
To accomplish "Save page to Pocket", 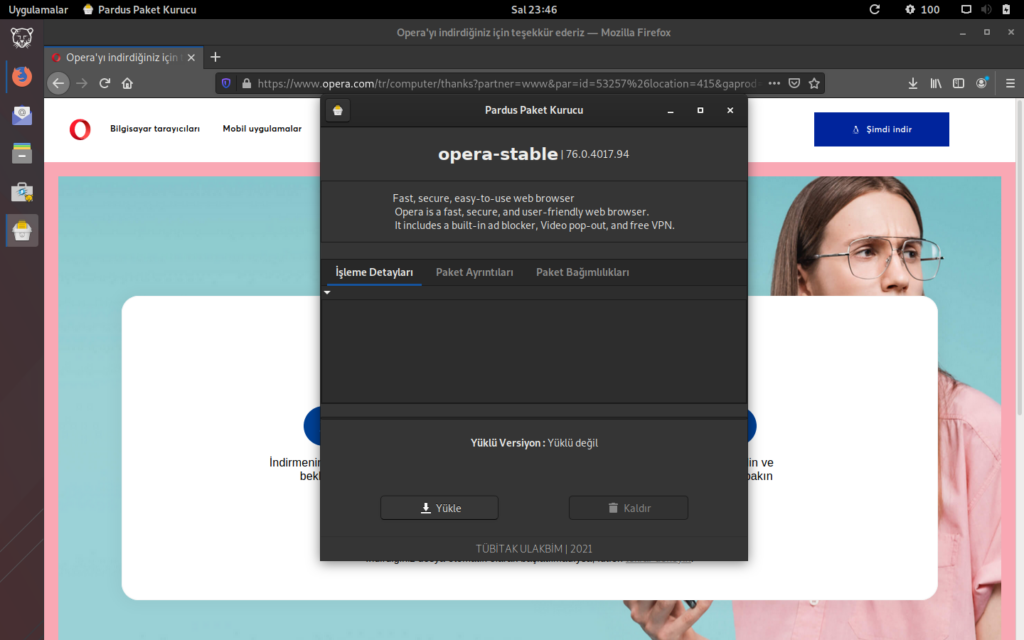I will point(794,84).
